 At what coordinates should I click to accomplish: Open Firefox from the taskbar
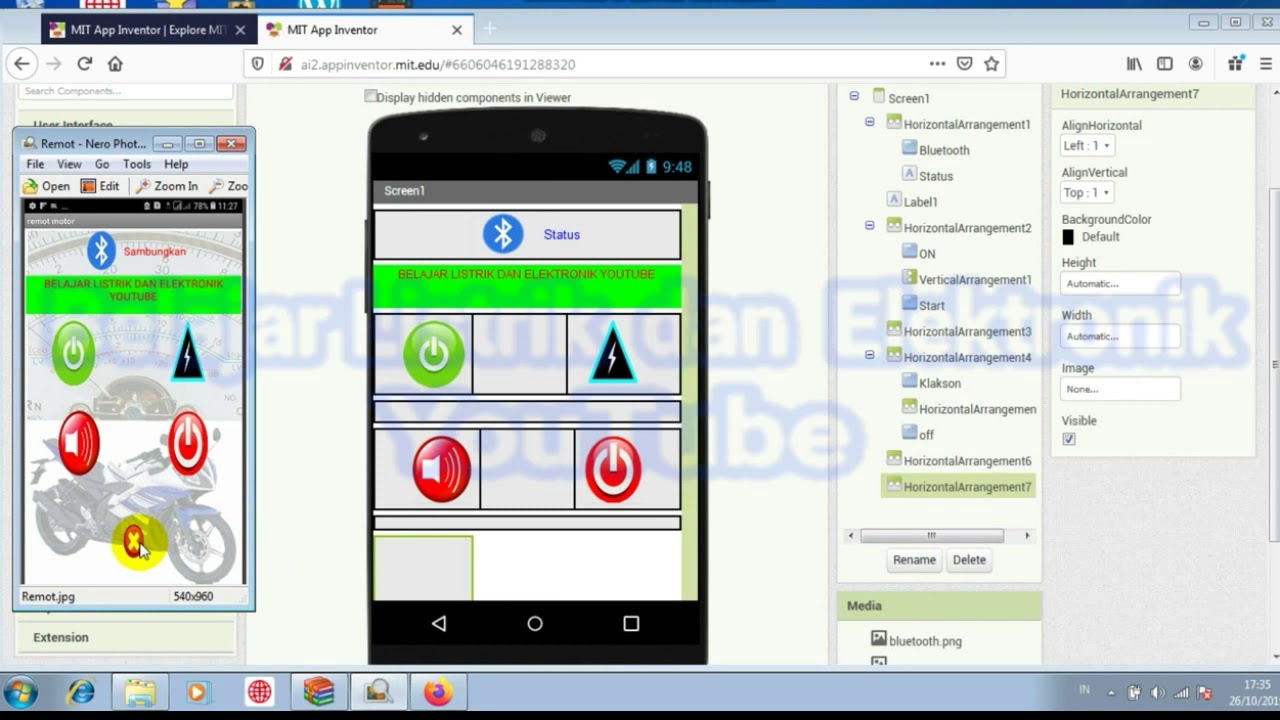tap(438, 692)
